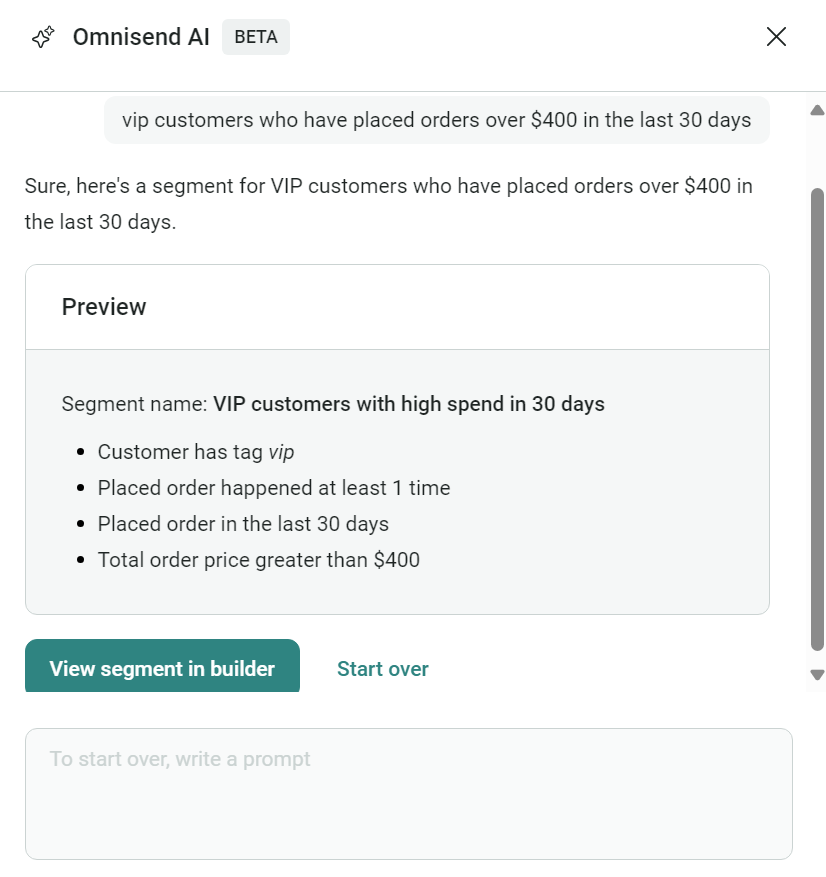Click the assistant response text

(x=387, y=203)
